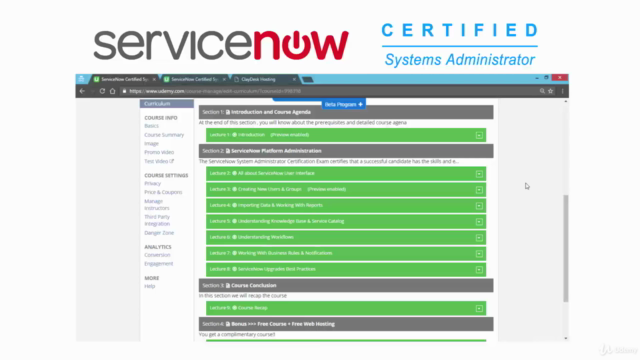Close the ClayDesk Hosting tab
This screenshot has height=360, width=640.
click(294, 79)
